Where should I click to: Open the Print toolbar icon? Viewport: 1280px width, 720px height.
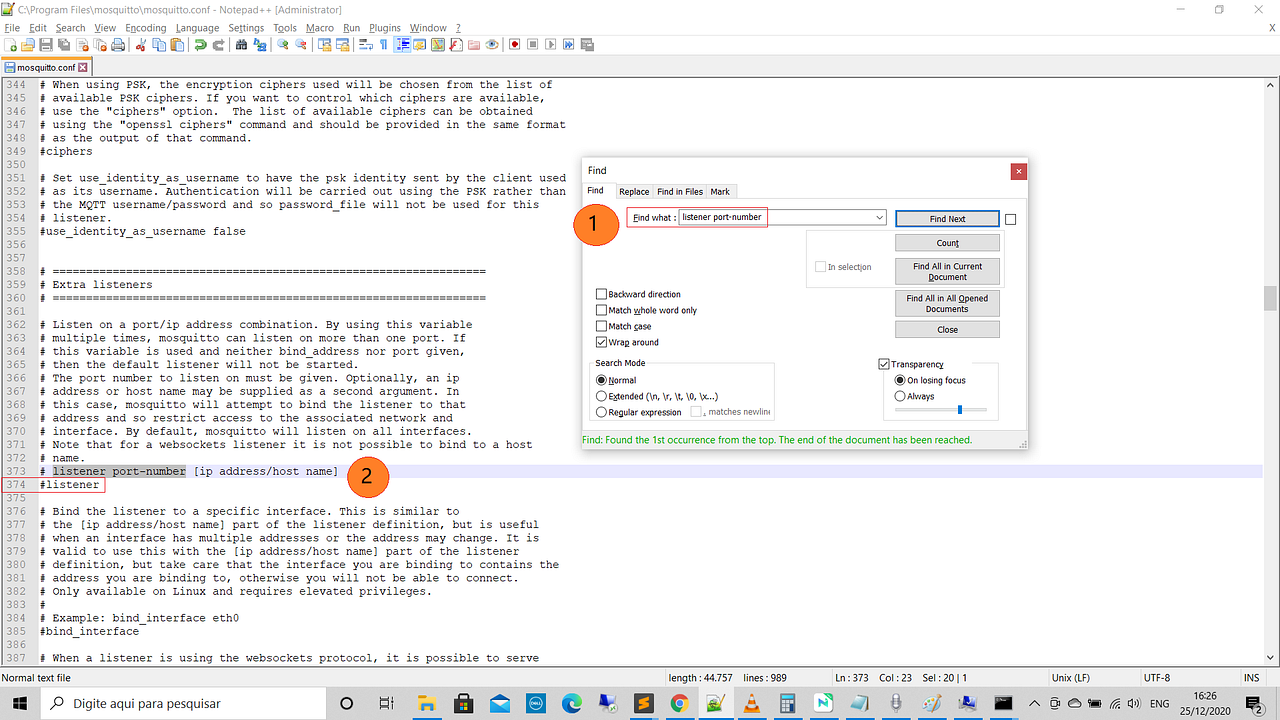pos(119,45)
